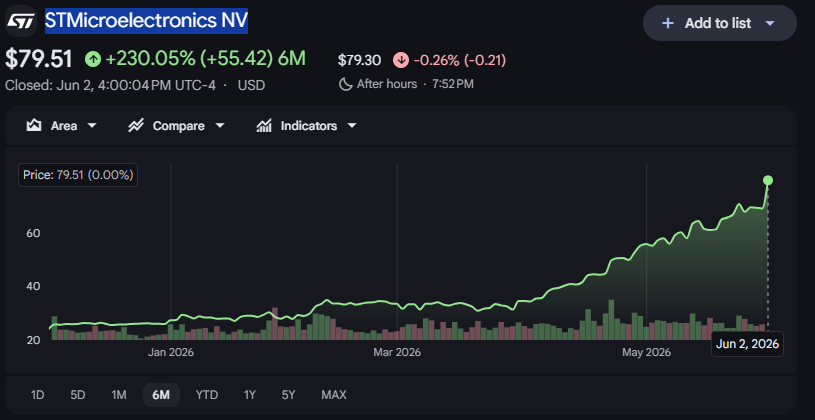
Task: Open the Add to list dropdown caret
Action: pos(770,23)
